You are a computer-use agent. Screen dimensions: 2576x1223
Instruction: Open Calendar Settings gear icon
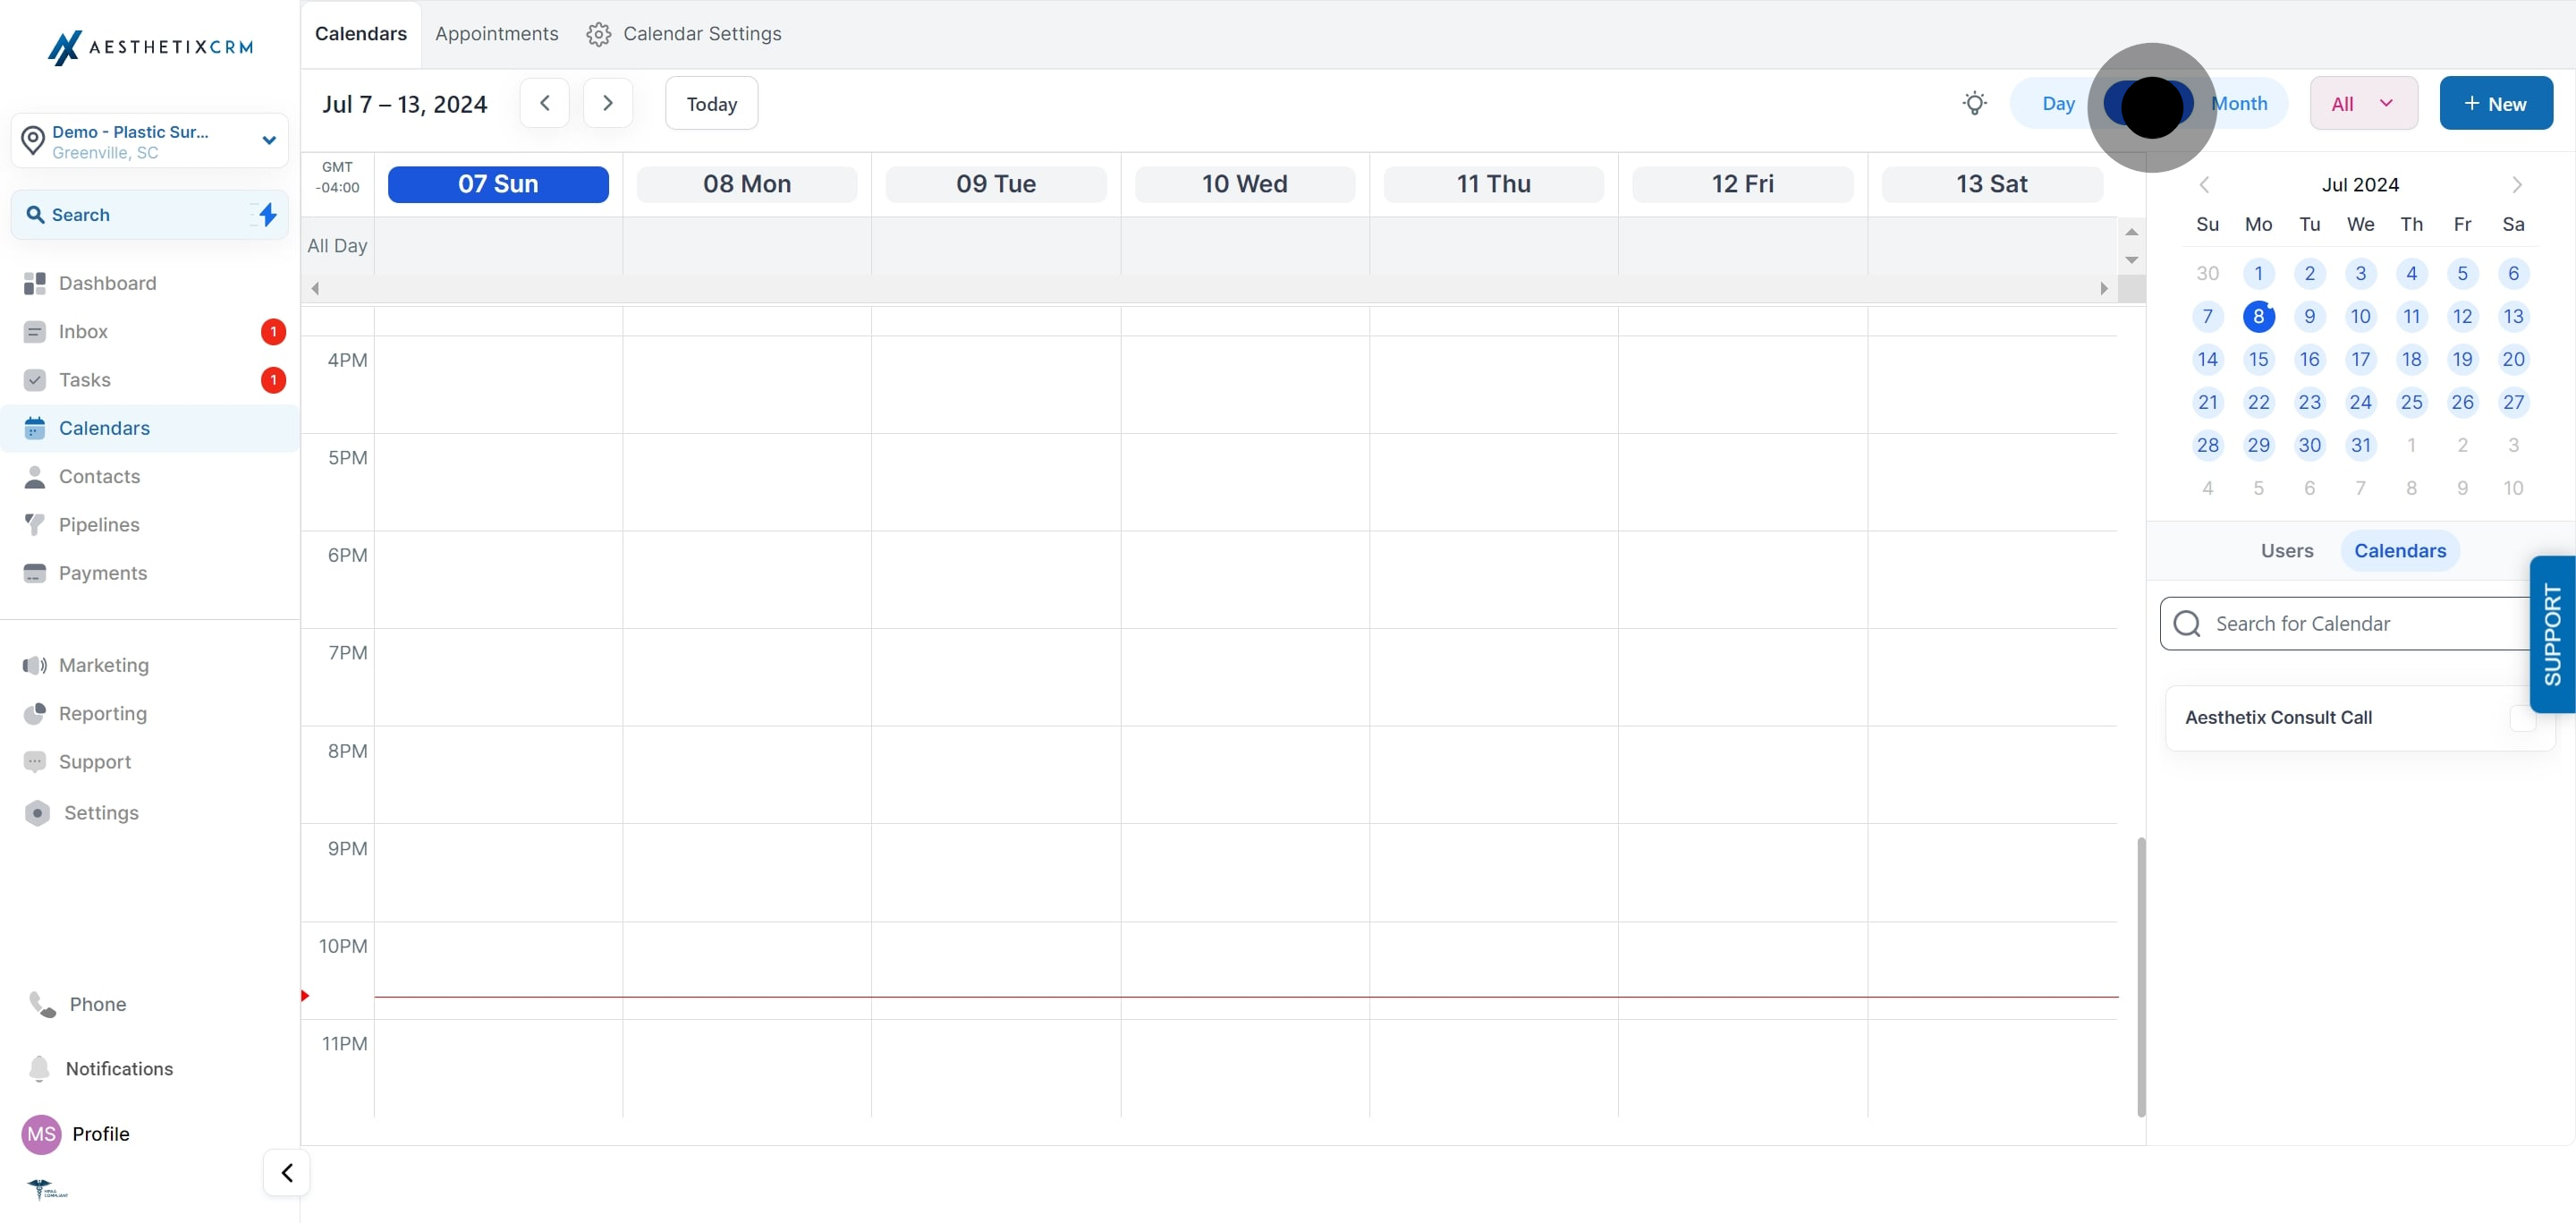coord(598,34)
